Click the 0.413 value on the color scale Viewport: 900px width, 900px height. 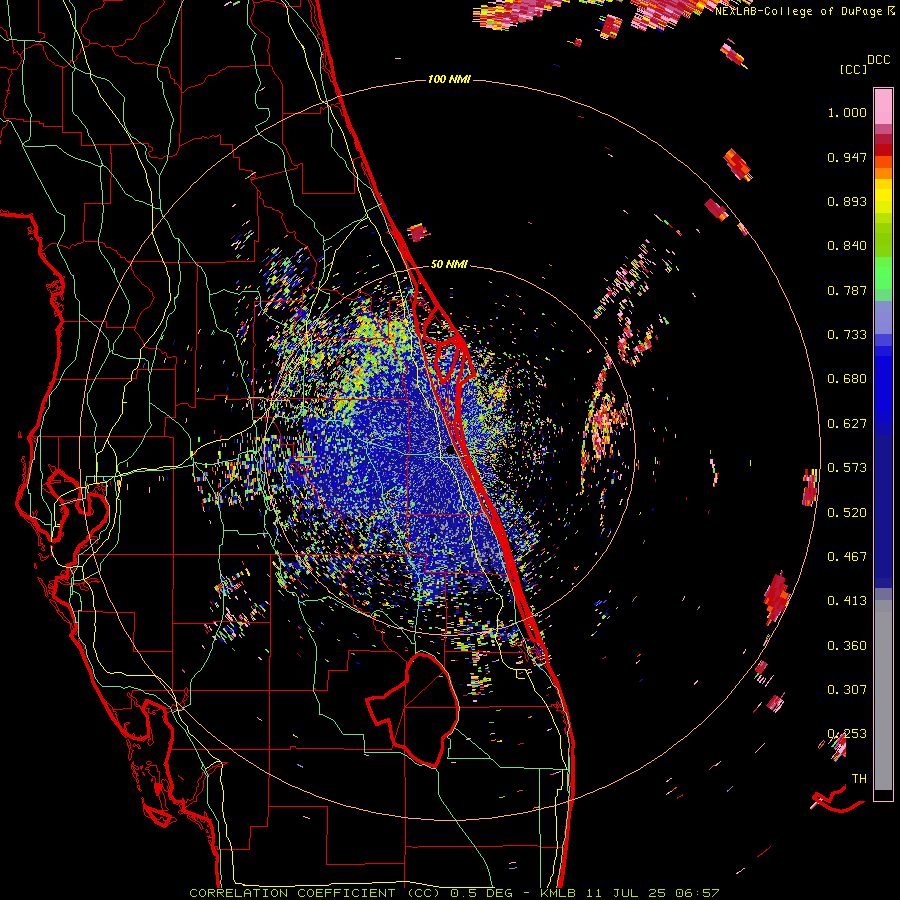pos(847,601)
